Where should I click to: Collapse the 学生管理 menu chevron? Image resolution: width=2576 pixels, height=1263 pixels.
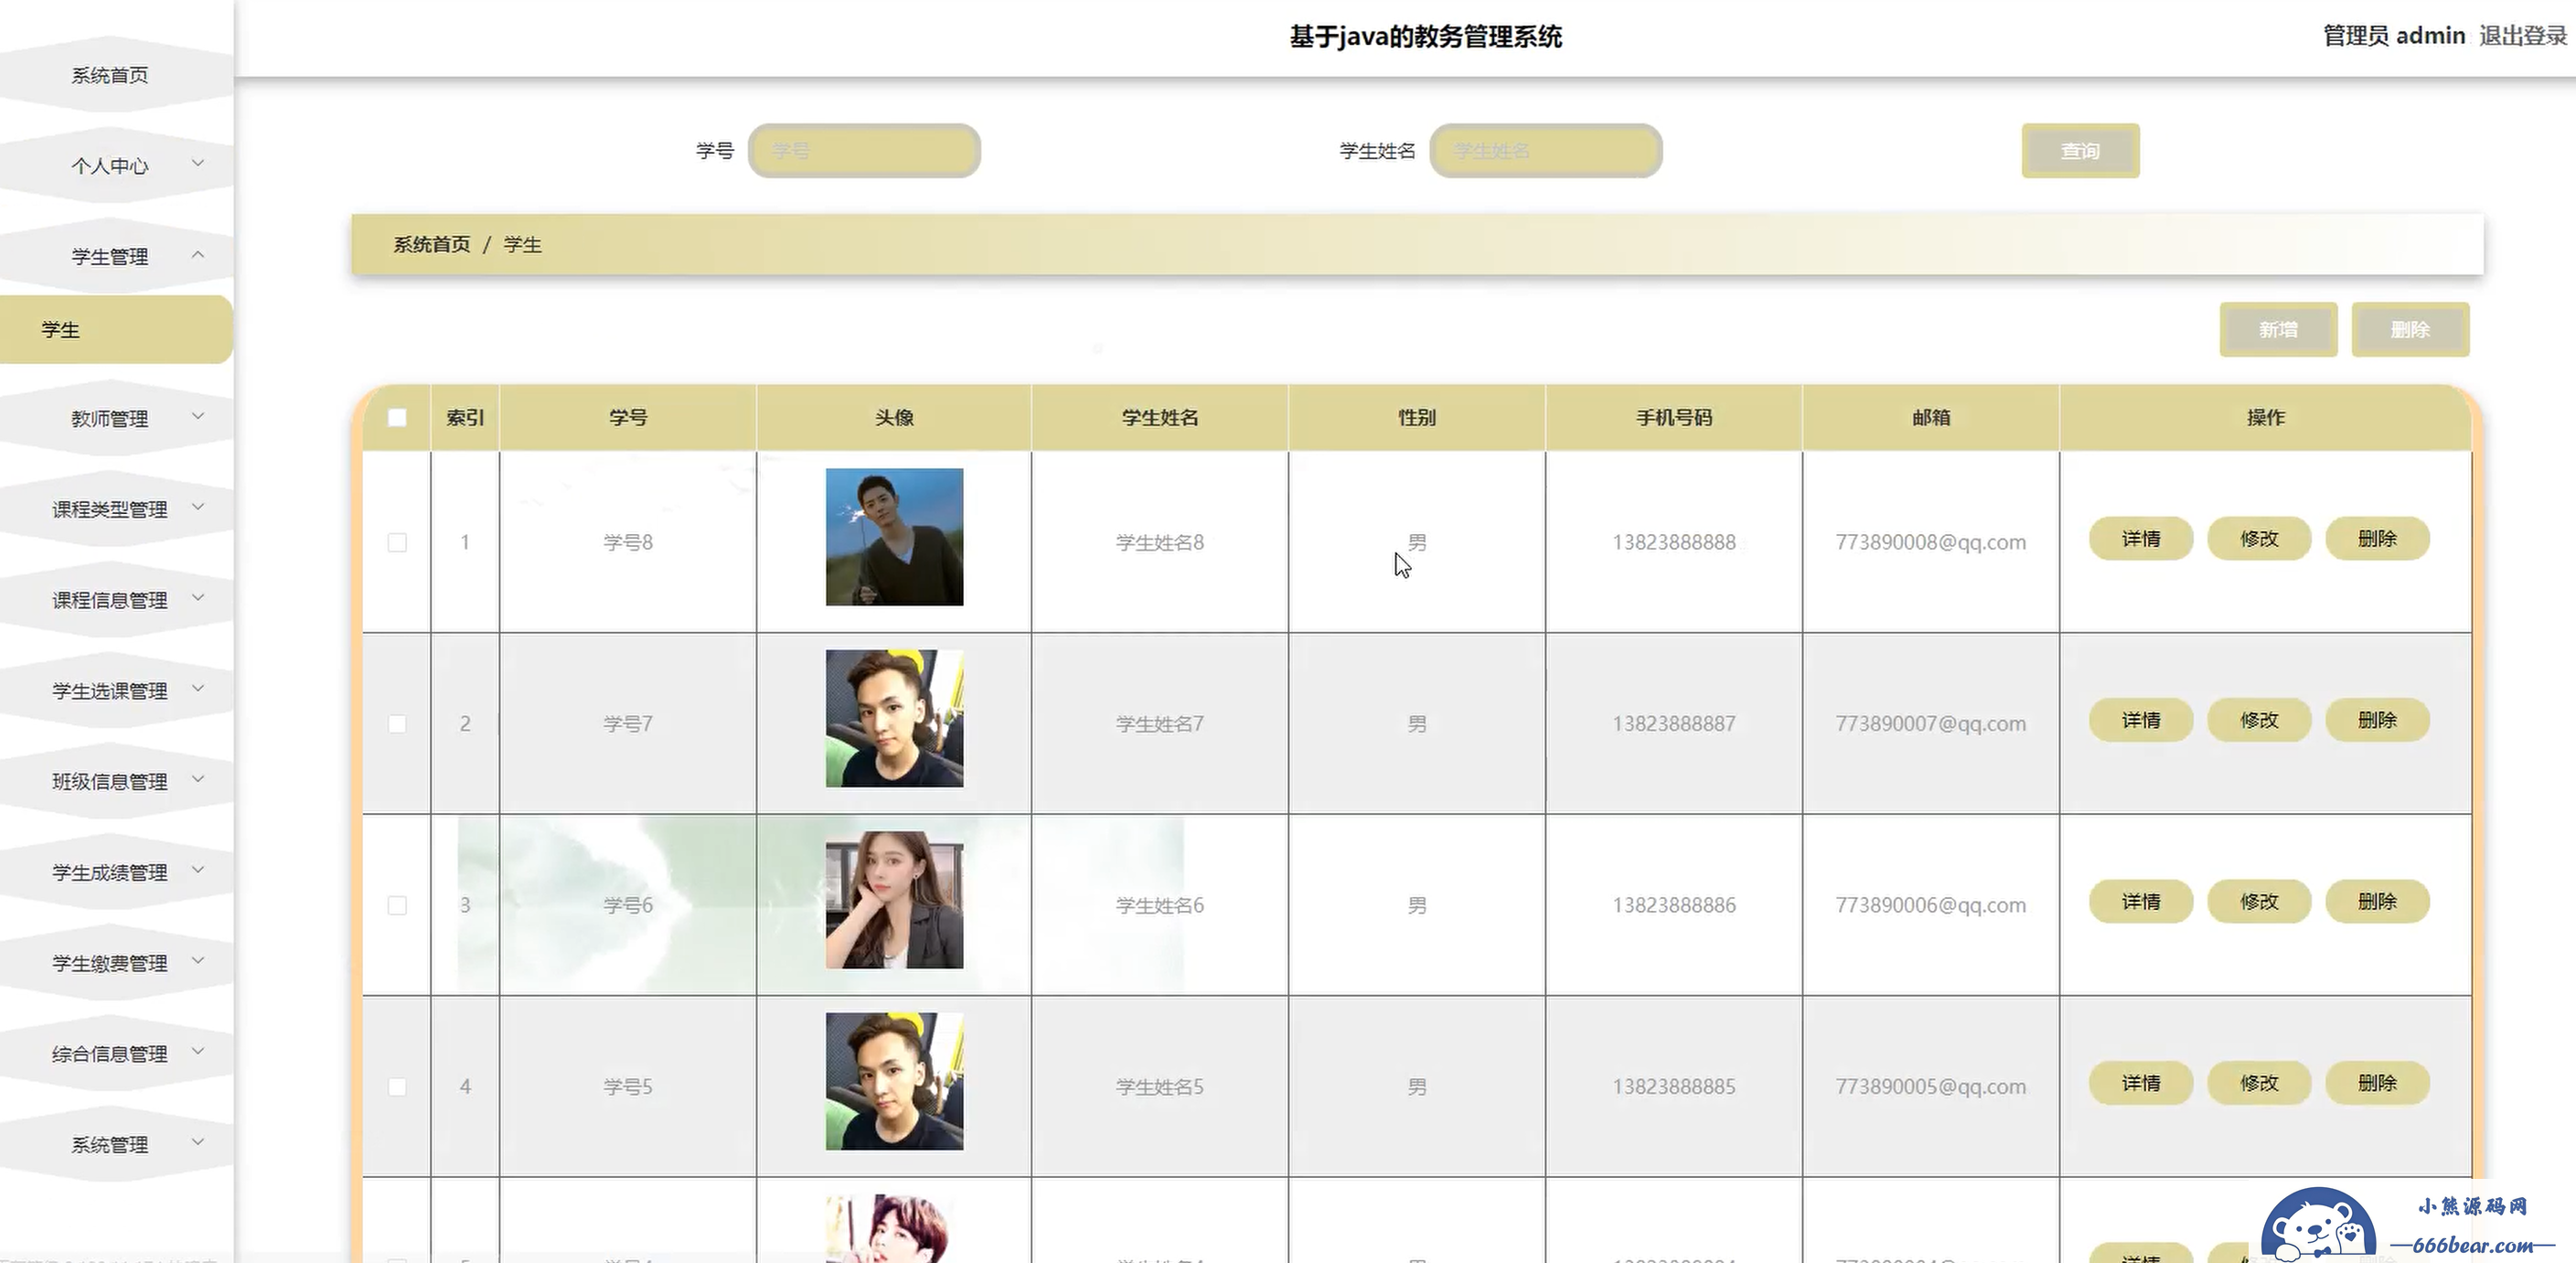pyautogui.click(x=198, y=255)
